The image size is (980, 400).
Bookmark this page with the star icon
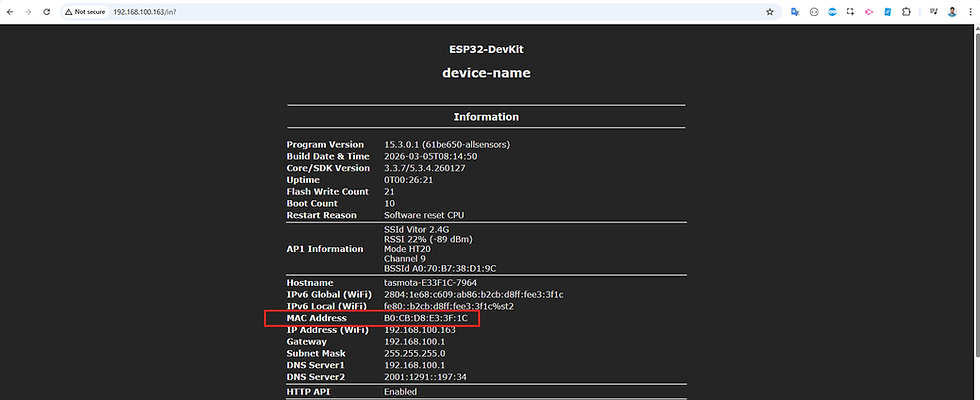[769, 12]
